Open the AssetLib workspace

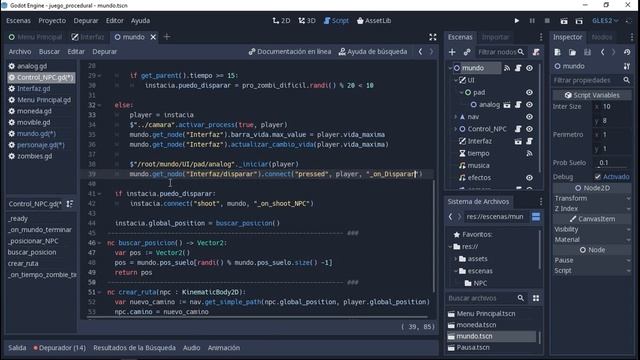point(373,20)
